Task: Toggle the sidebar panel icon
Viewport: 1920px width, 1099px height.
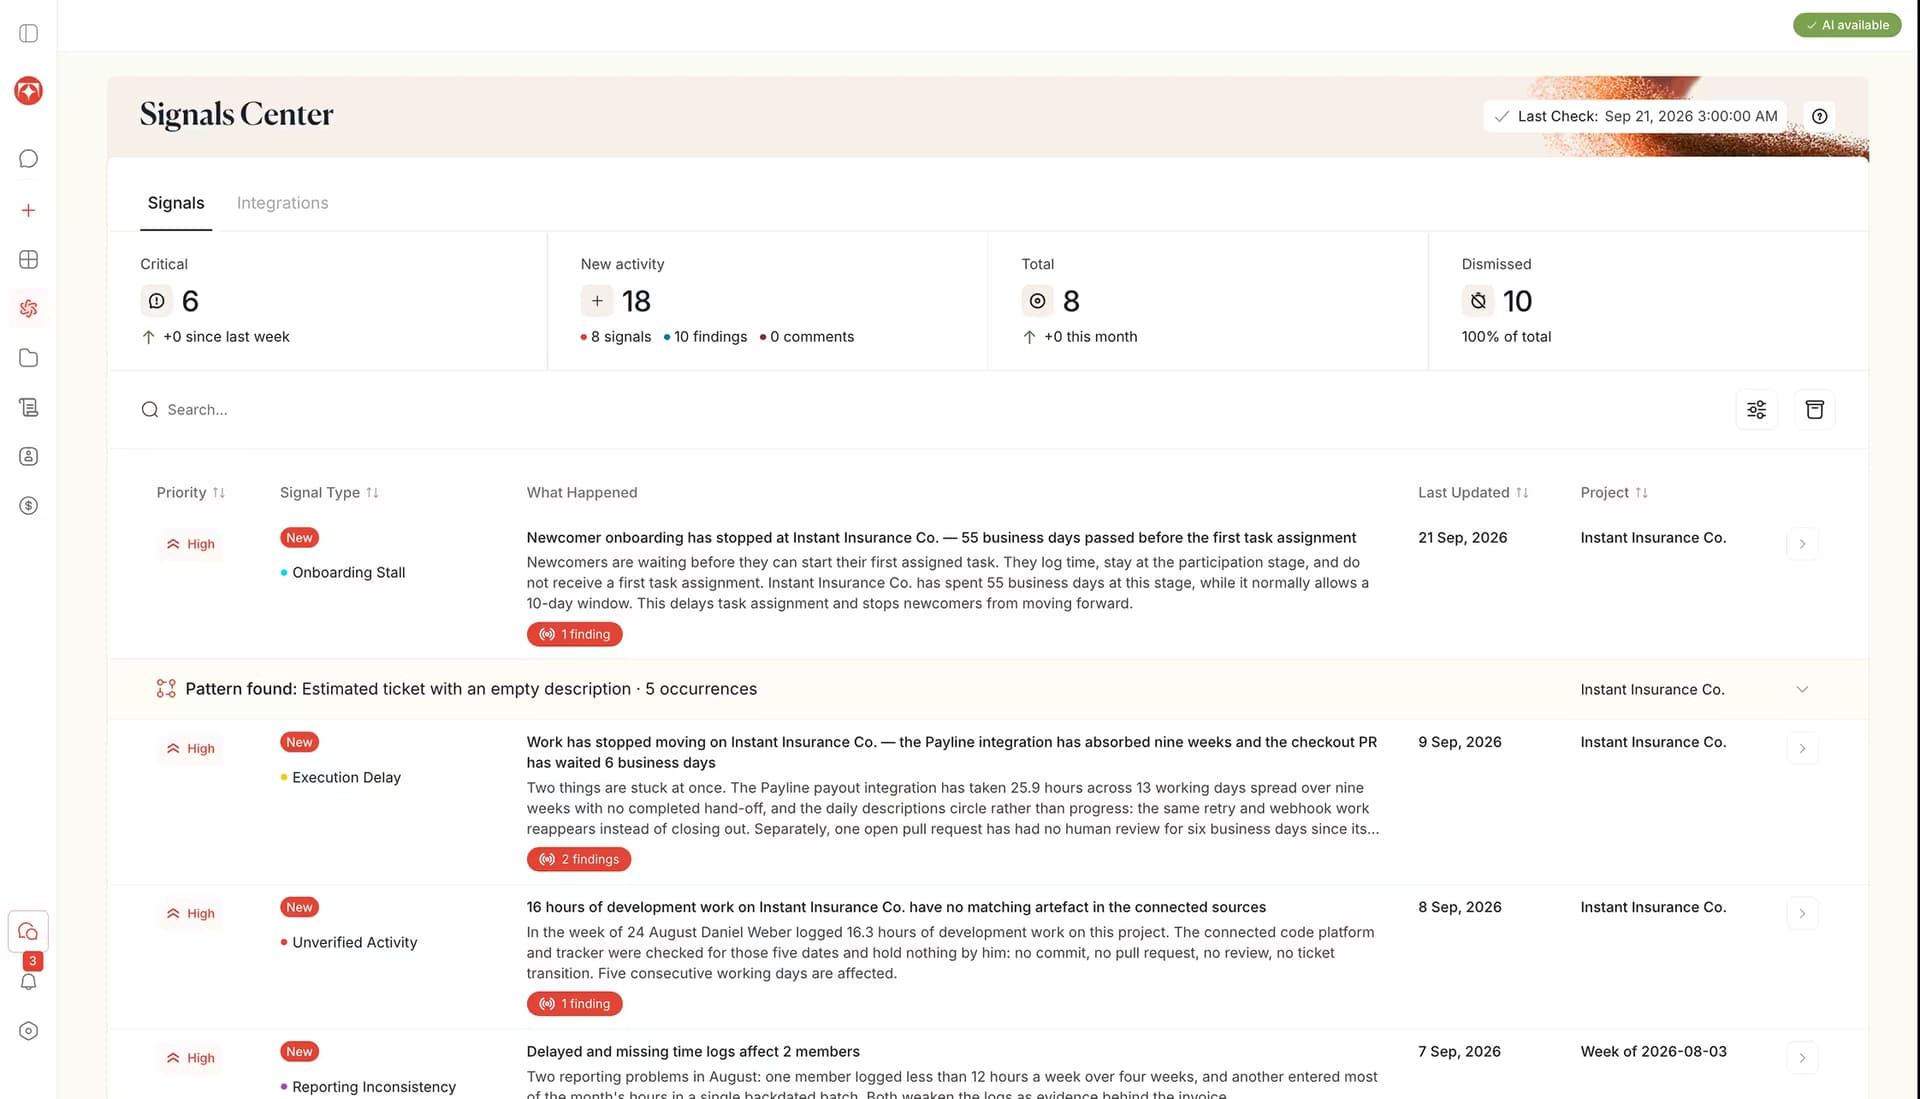Action: pyautogui.click(x=28, y=33)
